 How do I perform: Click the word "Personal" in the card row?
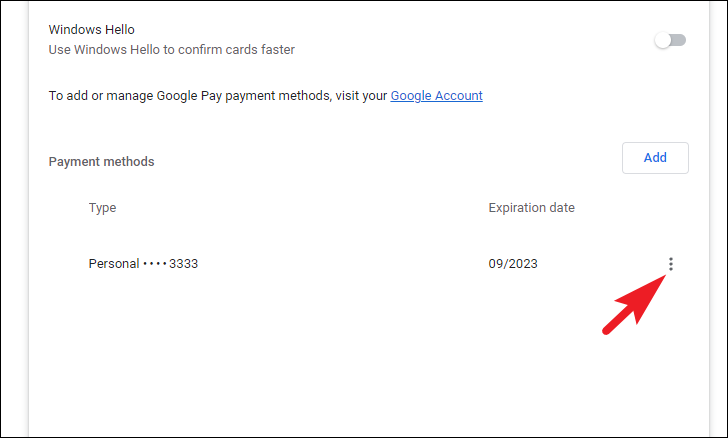point(113,264)
